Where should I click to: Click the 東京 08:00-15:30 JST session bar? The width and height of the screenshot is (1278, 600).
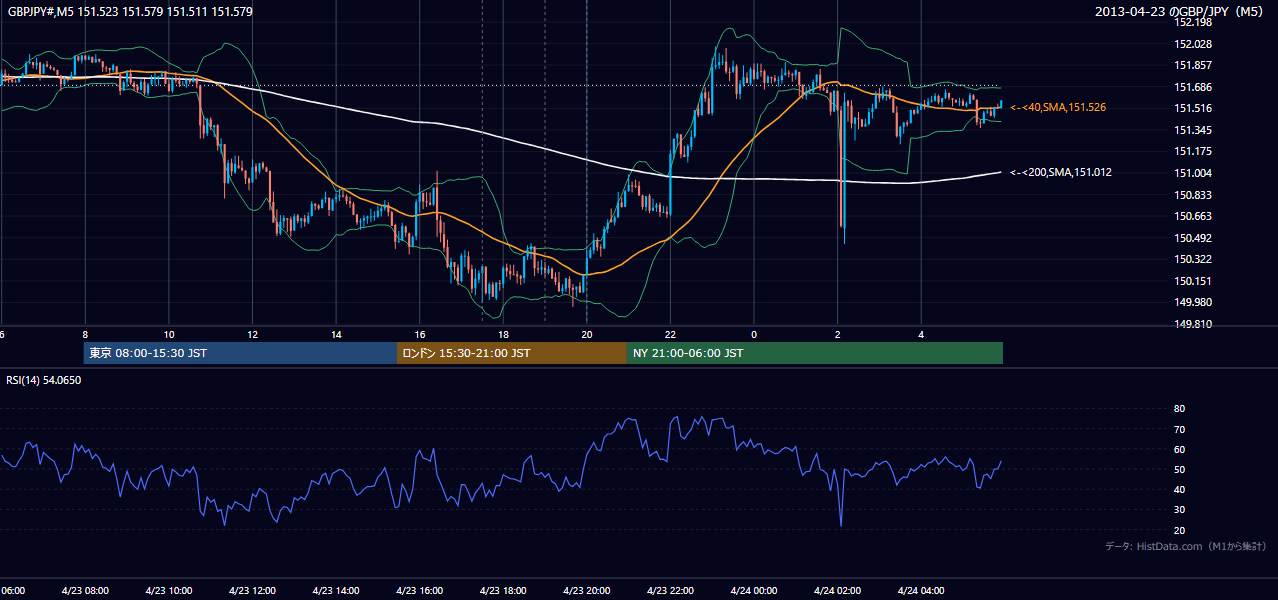point(241,353)
